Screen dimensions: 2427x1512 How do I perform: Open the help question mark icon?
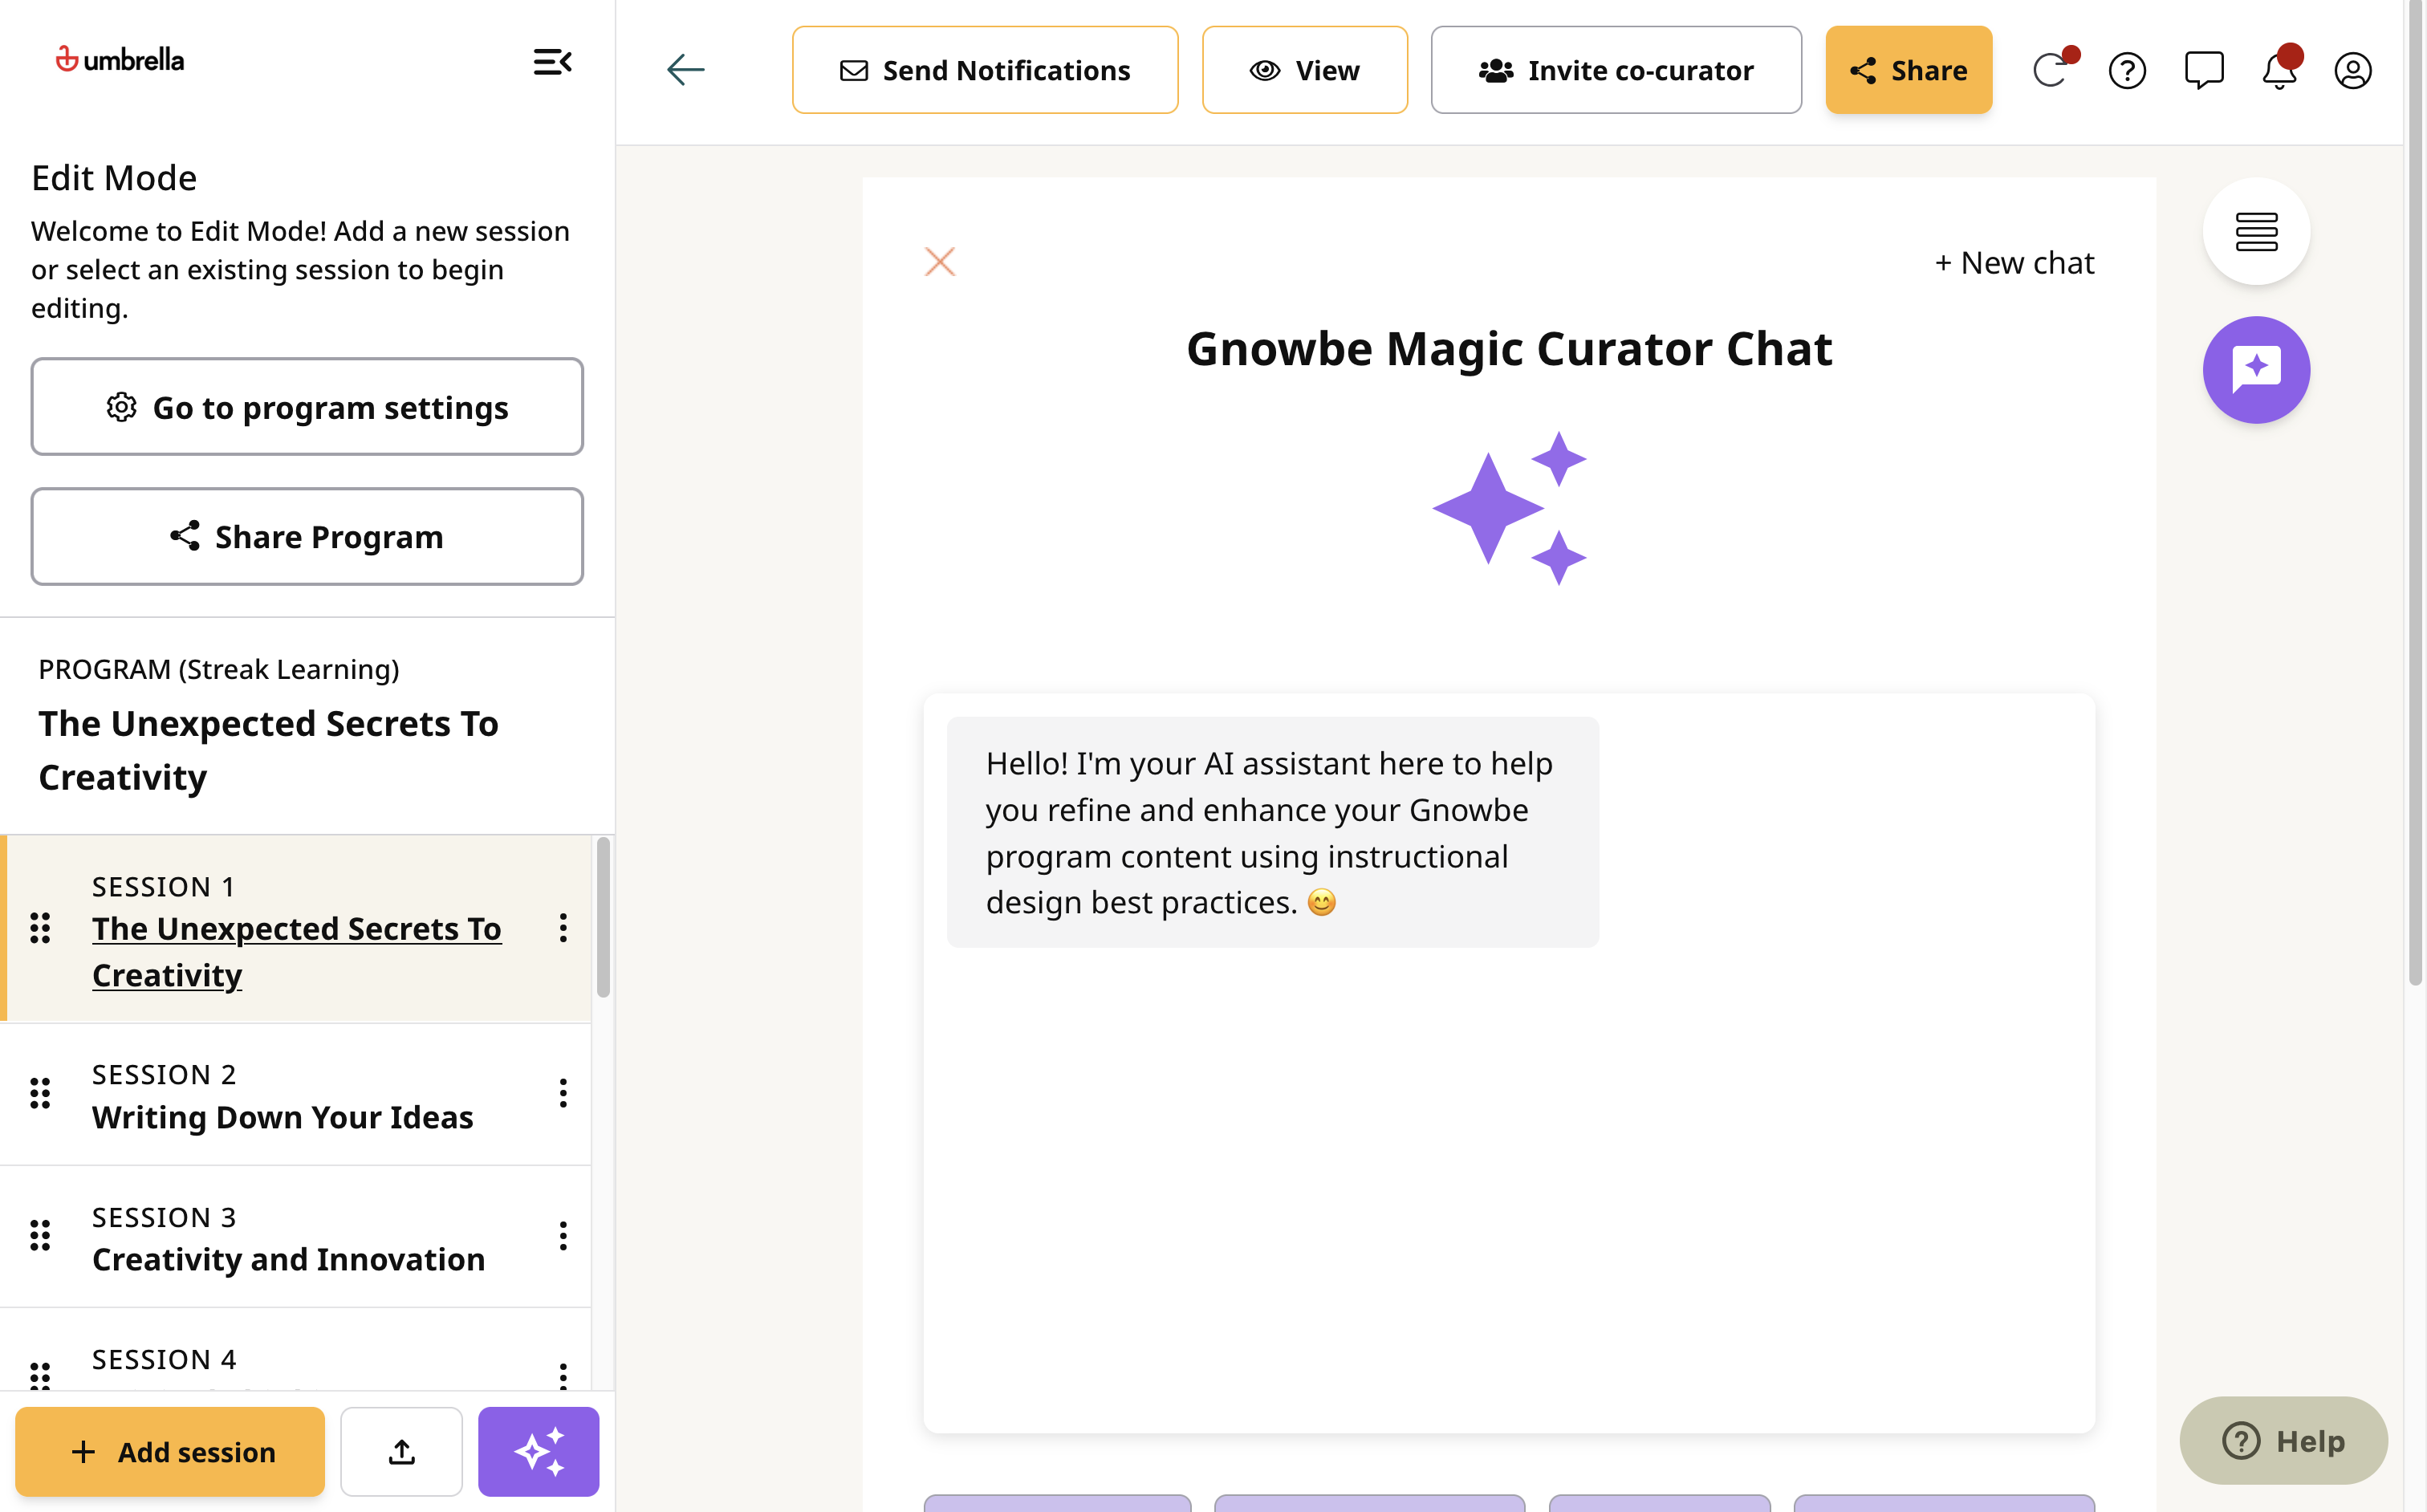tap(2127, 70)
